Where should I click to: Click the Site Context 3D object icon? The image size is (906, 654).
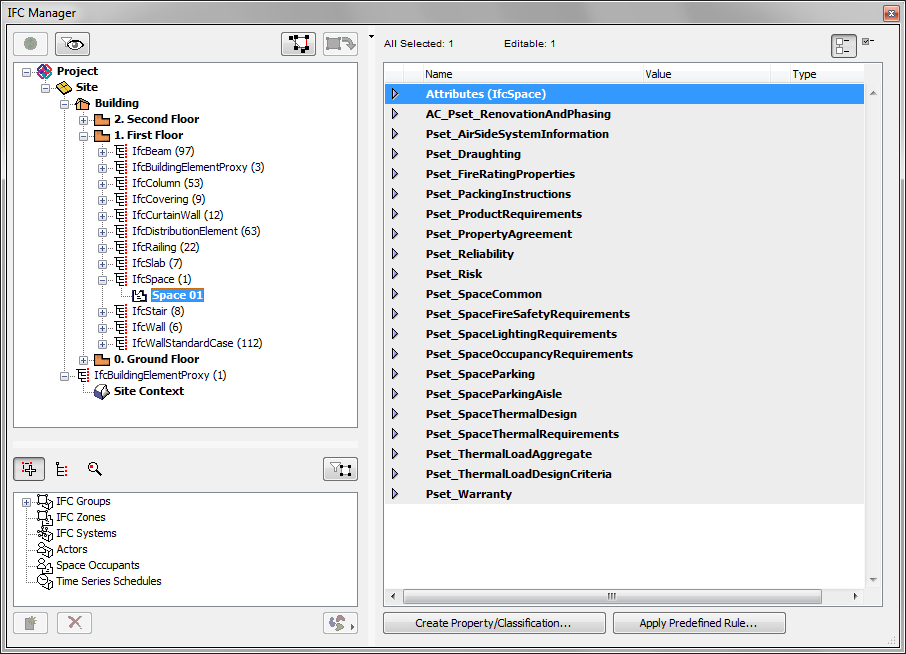[102, 392]
